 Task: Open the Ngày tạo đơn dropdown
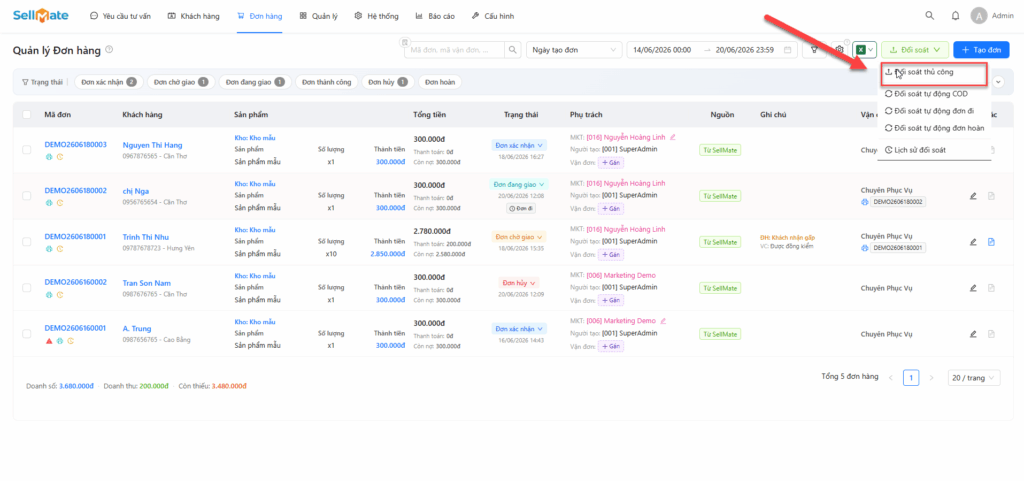pos(574,50)
